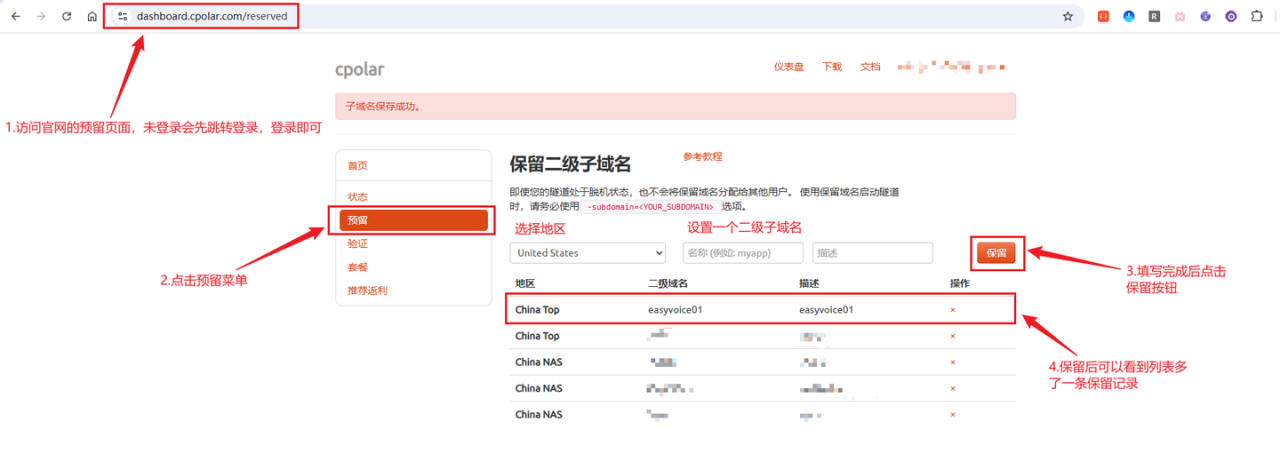Viewport: 1280px width, 454px height.
Task: Open the Chrome extensions puzzle icon
Action: tap(1257, 16)
